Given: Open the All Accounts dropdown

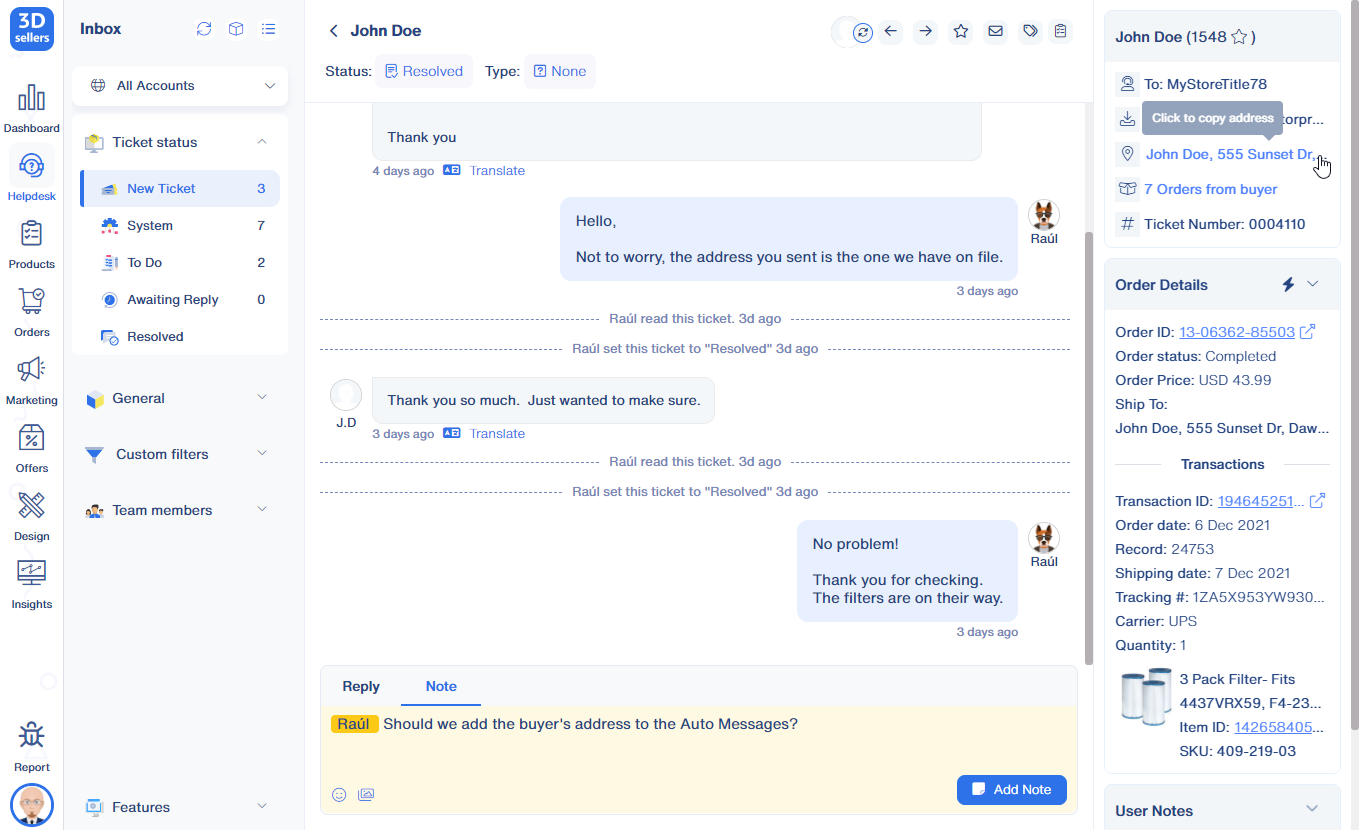Looking at the screenshot, I should tap(180, 86).
